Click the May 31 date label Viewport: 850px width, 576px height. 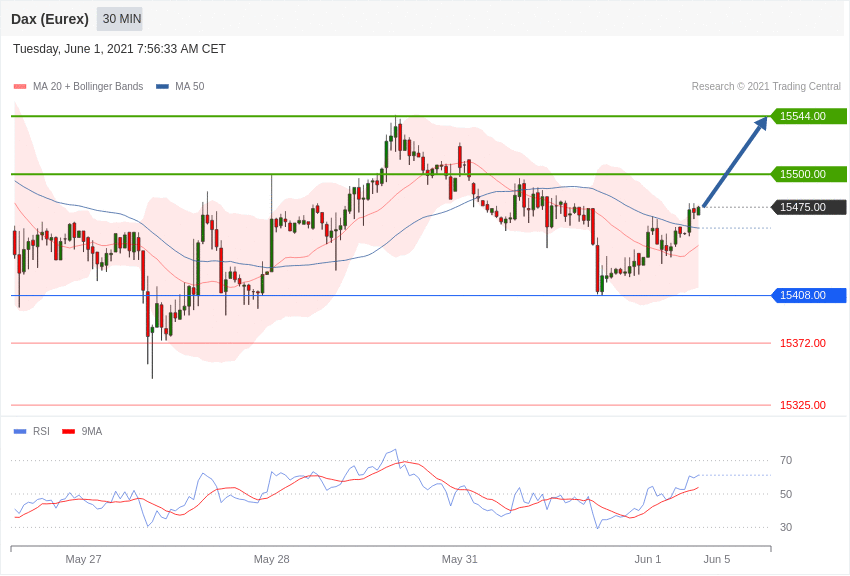(x=460, y=559)
